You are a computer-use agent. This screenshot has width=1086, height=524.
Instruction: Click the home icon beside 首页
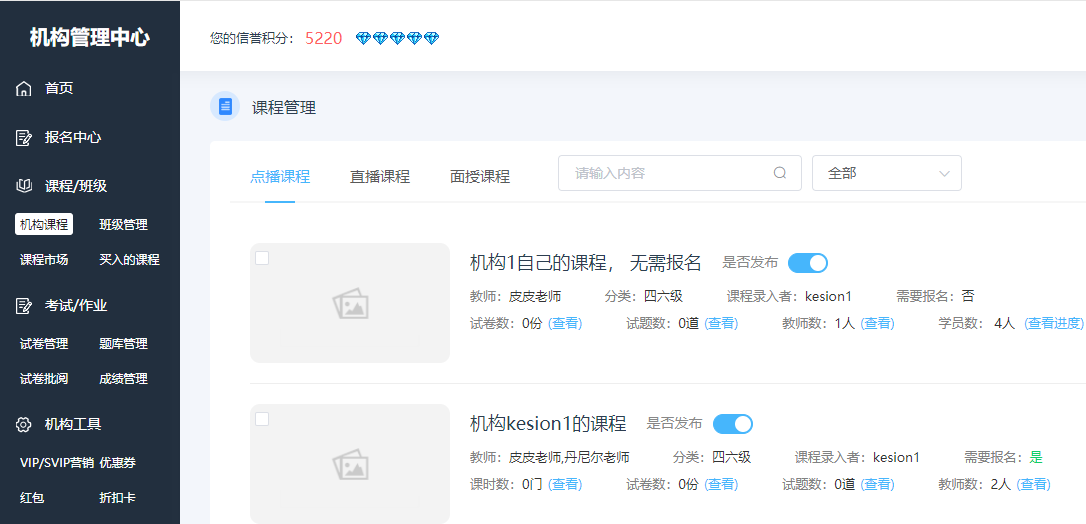point(24,89)
